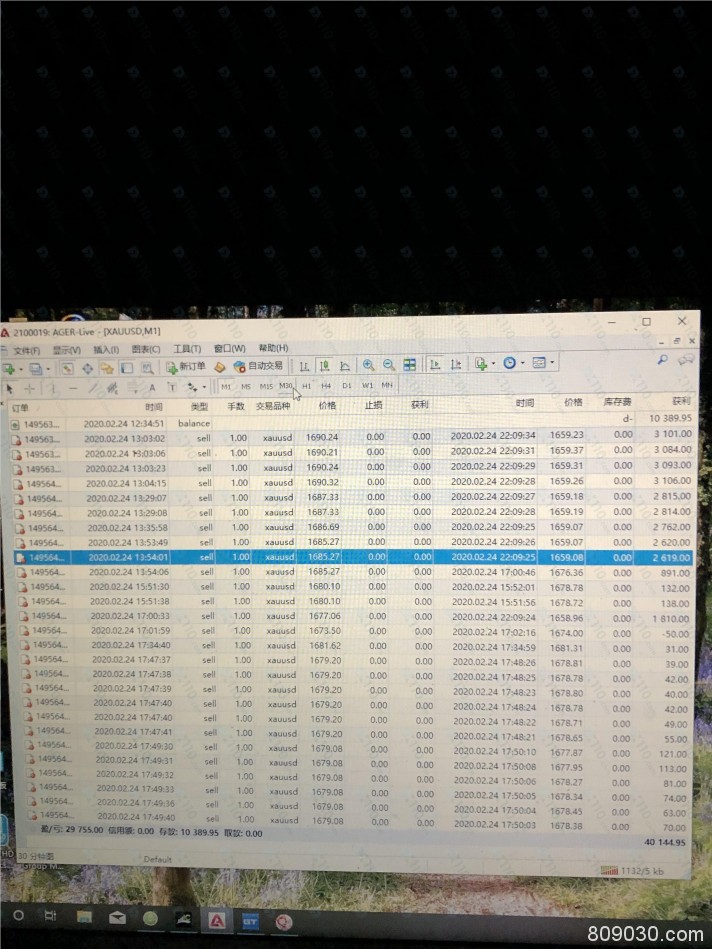Expand the indicators dropdown arrow
712x949 pixels.
(x=494, y=364)
